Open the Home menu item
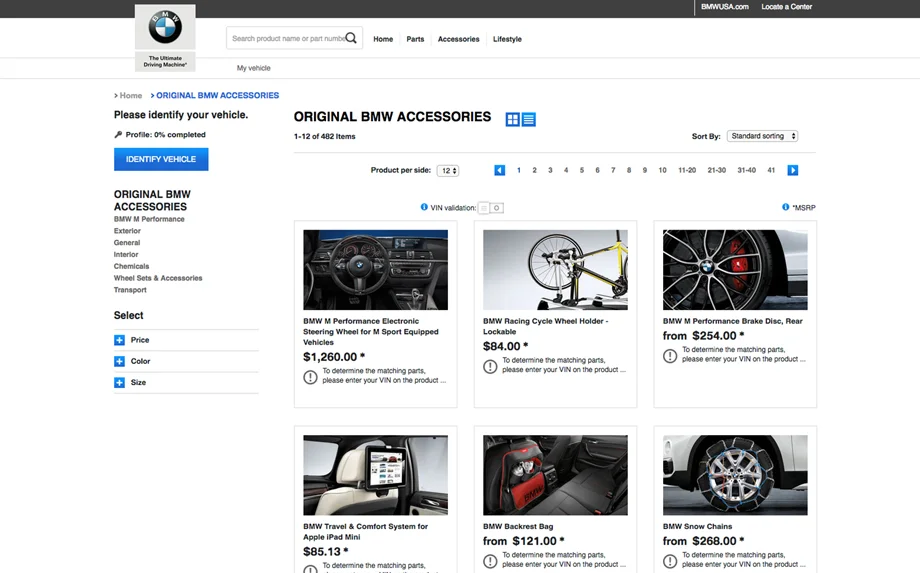The width and height of the screenshot is (920, 573). 383,39
